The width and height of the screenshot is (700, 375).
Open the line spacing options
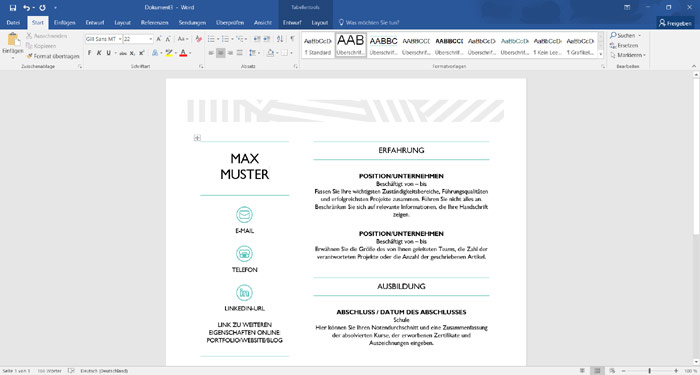click(253, 53)
